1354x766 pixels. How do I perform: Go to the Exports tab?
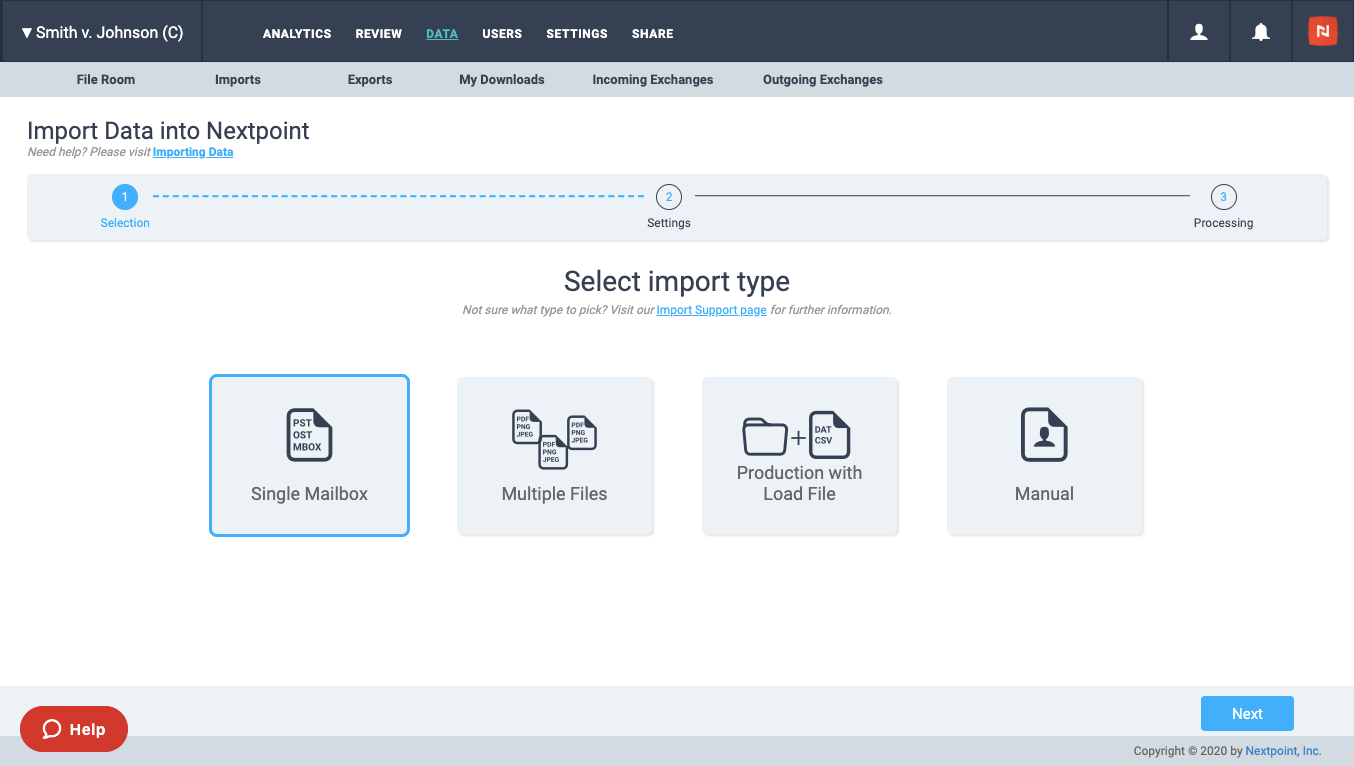click(370, 79)
